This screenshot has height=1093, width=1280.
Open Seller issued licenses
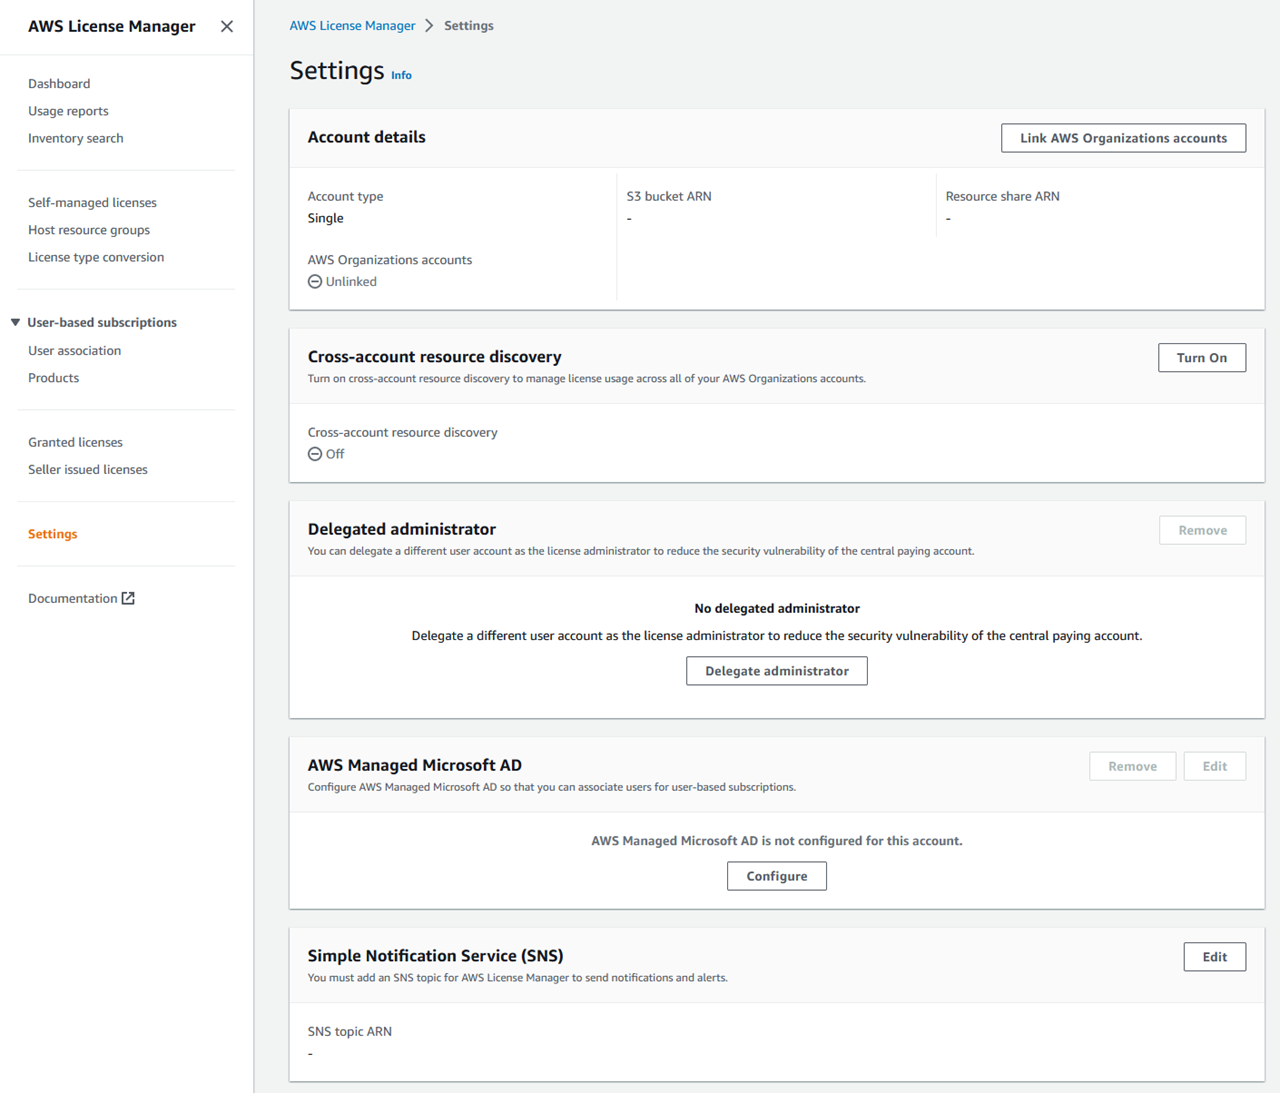click(x=87, y=468)
